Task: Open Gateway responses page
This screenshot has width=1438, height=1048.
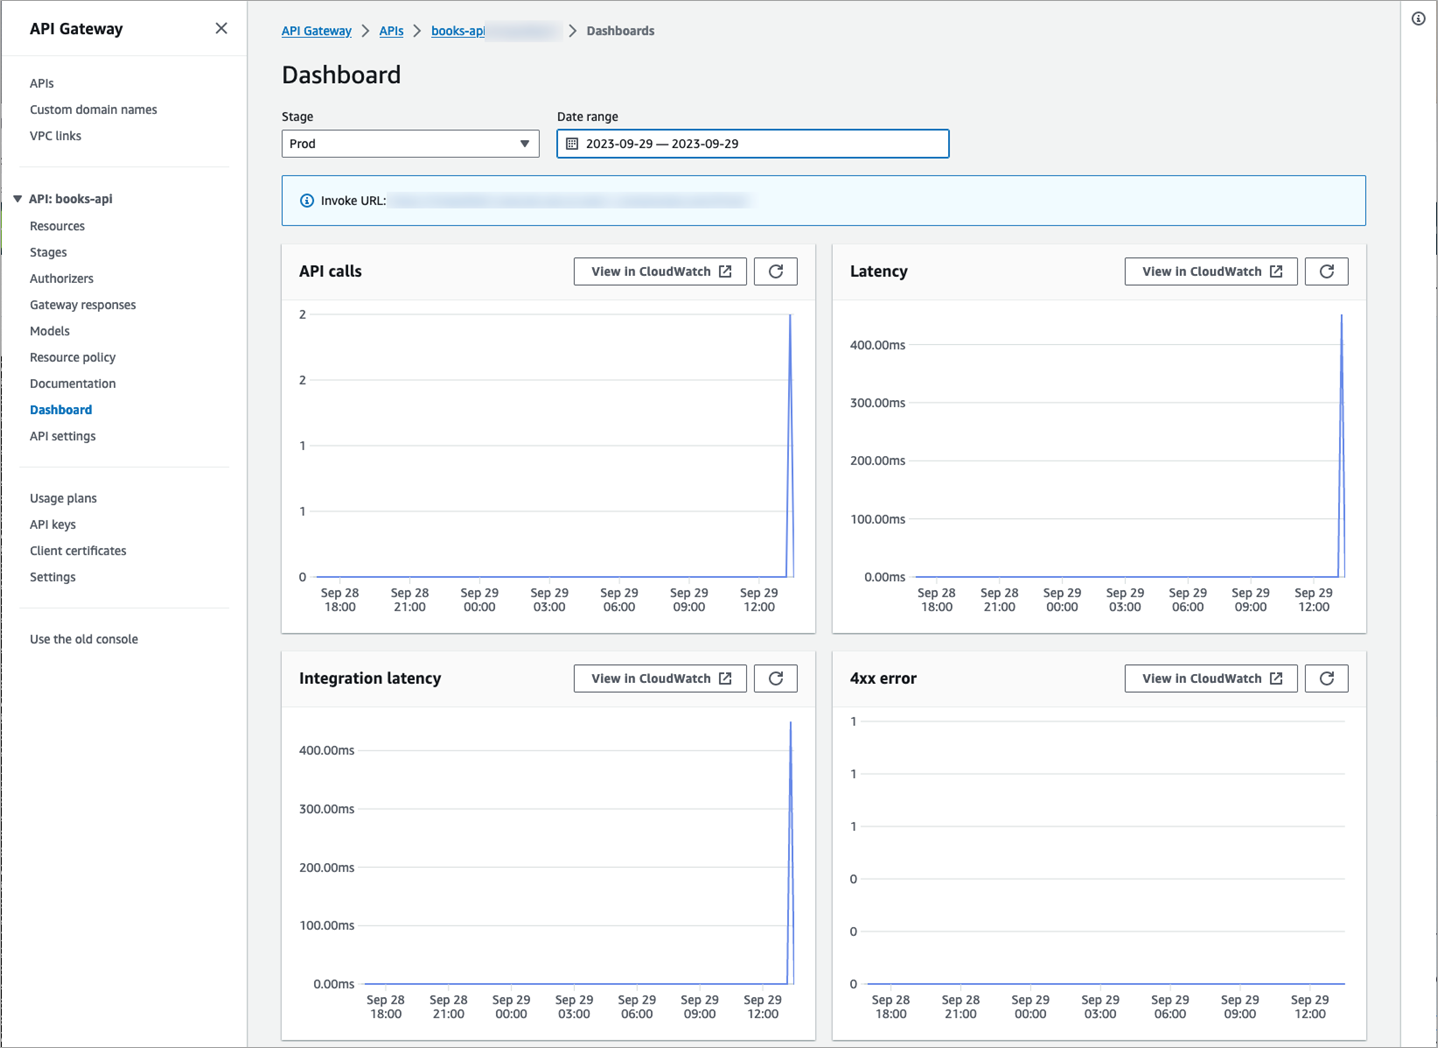Action: point(83,305)
